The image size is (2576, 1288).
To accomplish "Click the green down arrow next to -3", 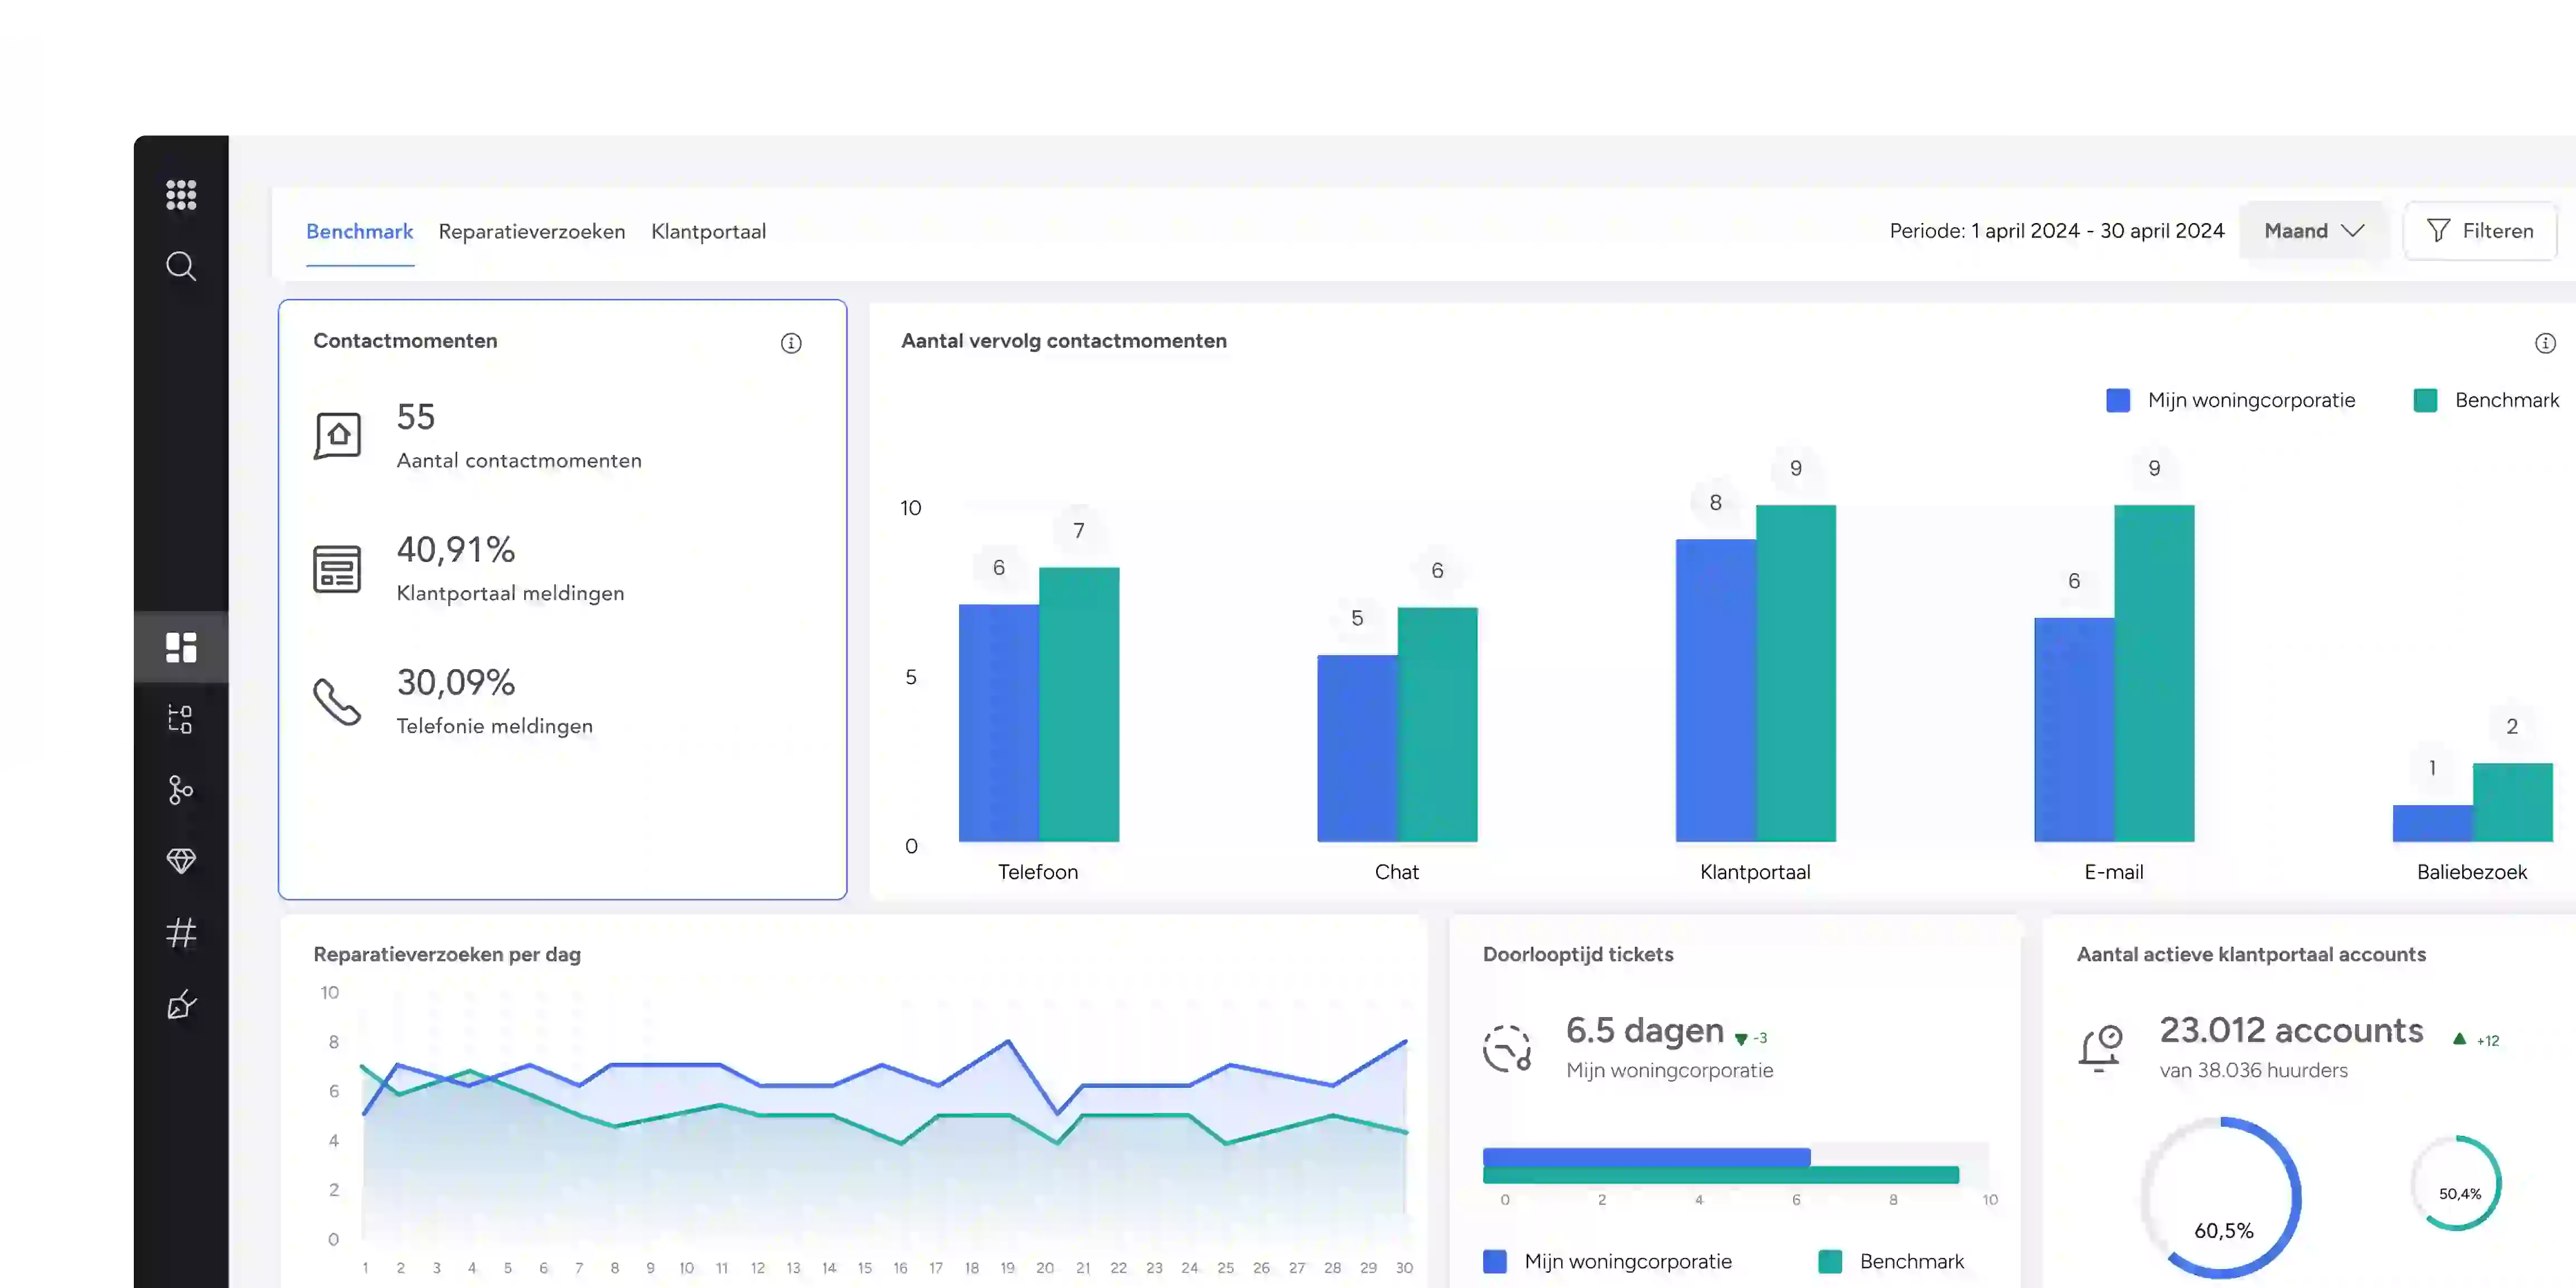I will tap(1741, 1040).
